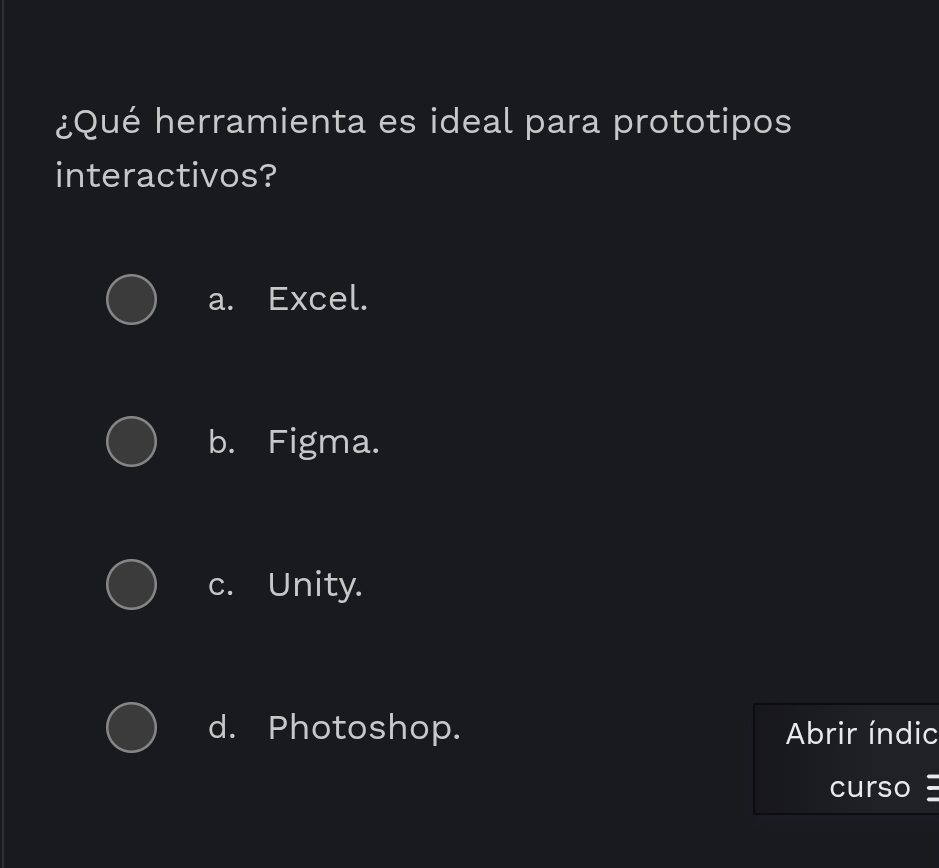Click the word 'curso' in the index button
939x868 pixels.
pos(869,788)
